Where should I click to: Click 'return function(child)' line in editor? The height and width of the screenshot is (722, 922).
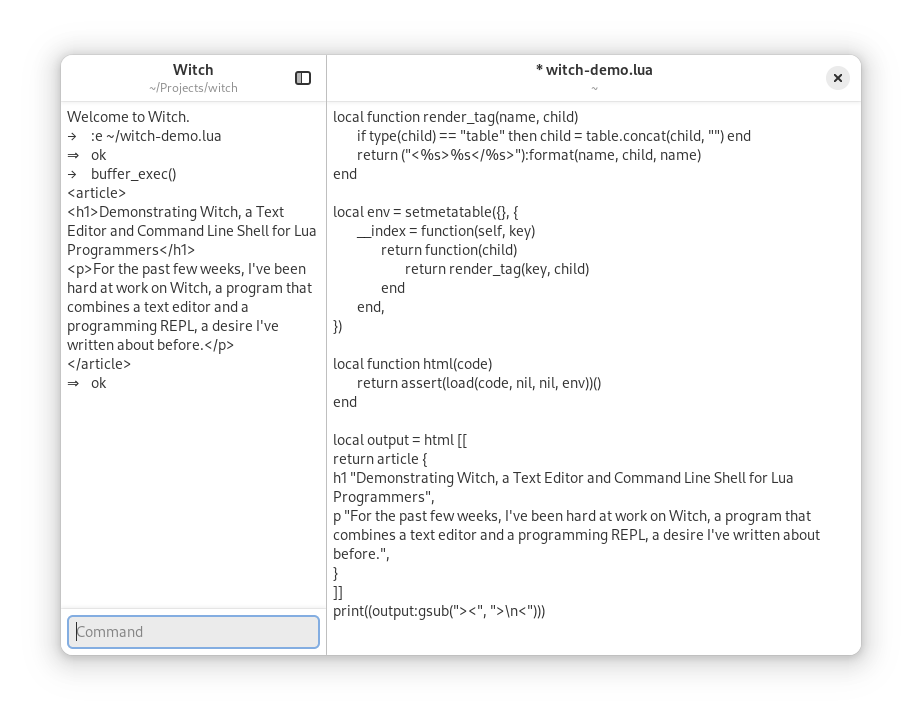coord(449,250)
